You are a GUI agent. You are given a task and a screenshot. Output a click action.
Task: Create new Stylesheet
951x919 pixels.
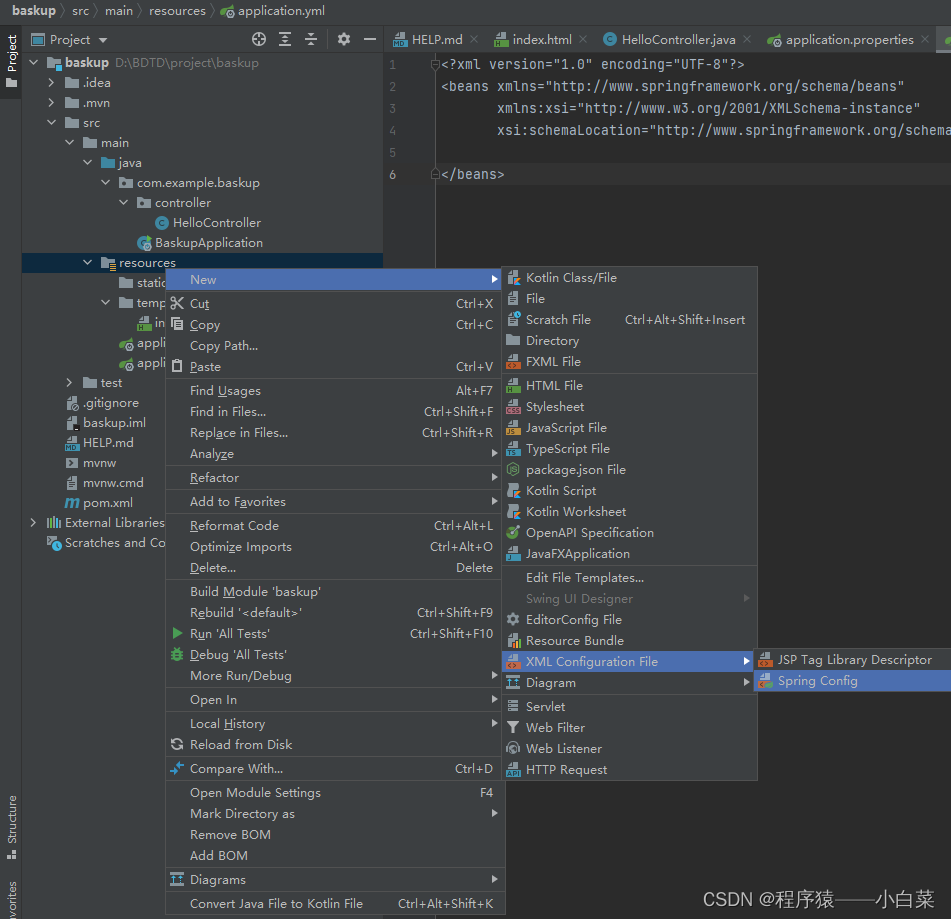pyautogui.click(x=630, y=407)
